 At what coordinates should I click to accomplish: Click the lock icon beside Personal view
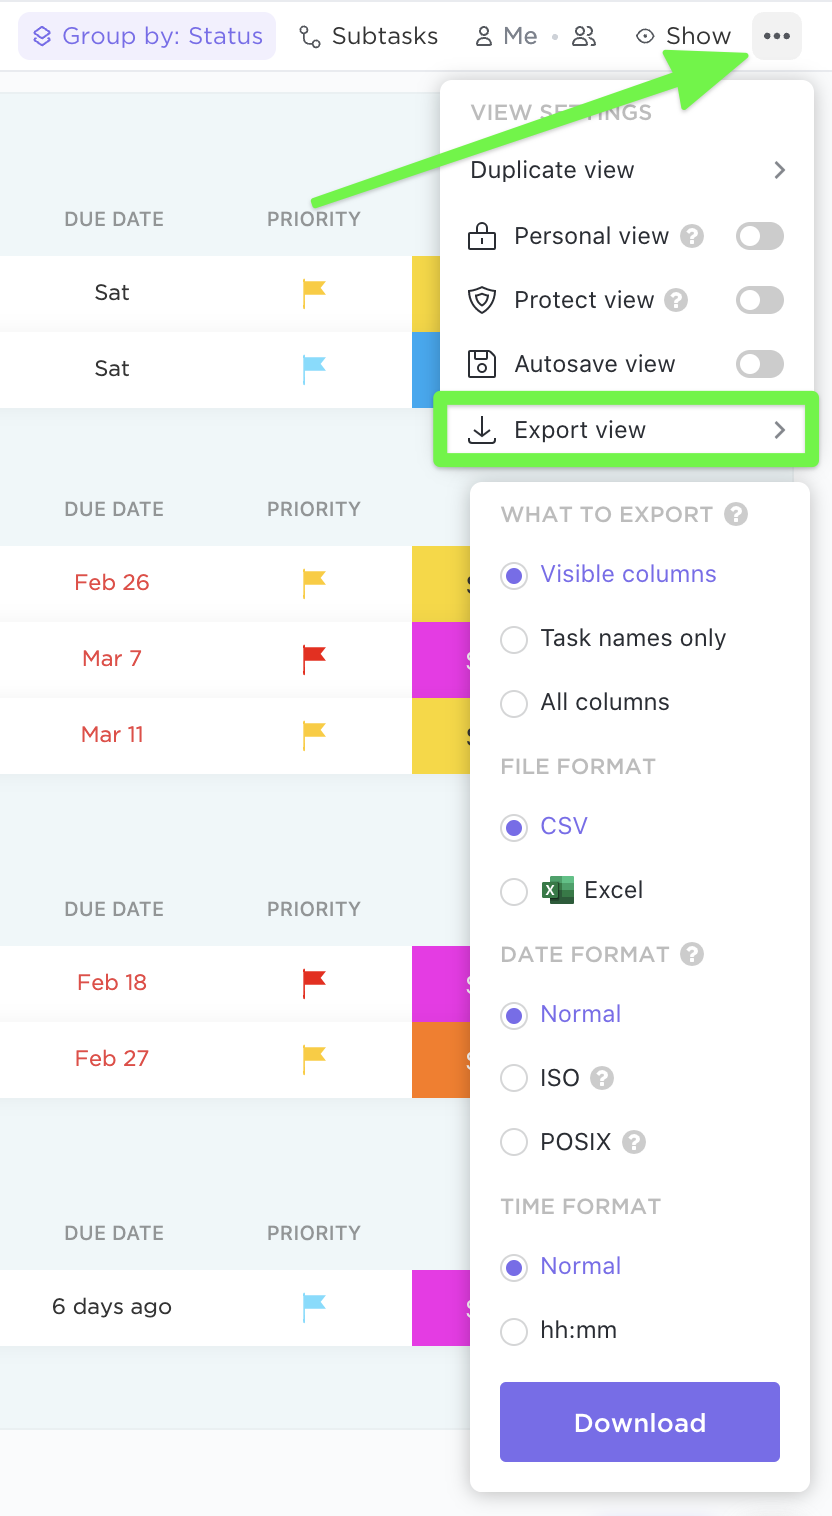tap(483, 236)
